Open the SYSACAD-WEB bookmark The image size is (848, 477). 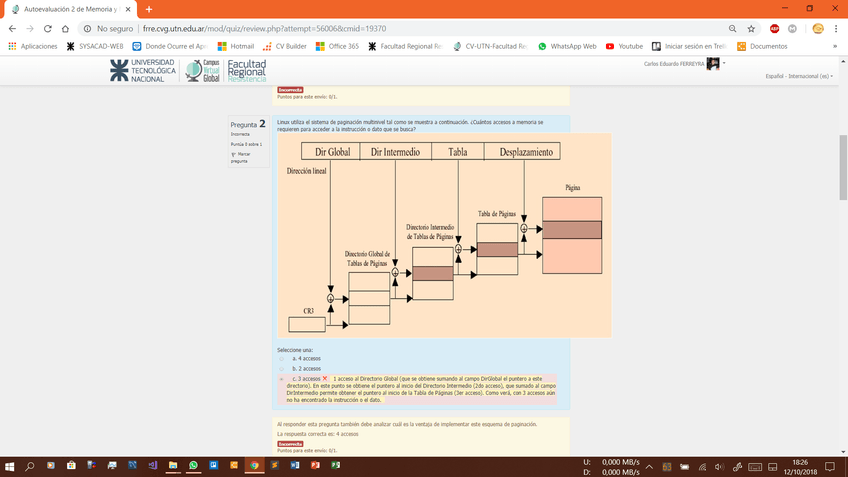point(95,46)
